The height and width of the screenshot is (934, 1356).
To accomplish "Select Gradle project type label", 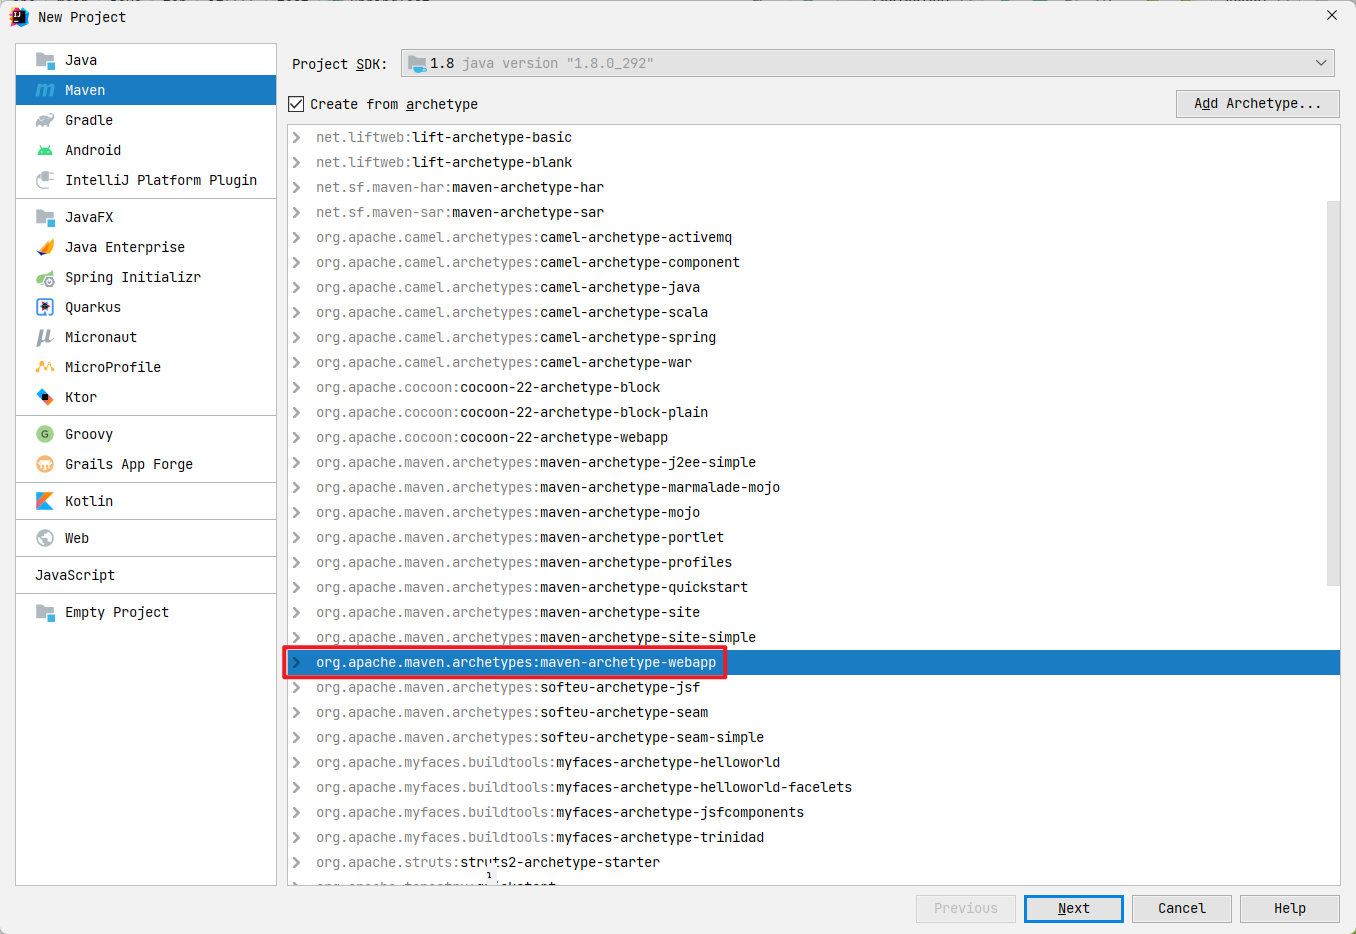I will 89,120.
